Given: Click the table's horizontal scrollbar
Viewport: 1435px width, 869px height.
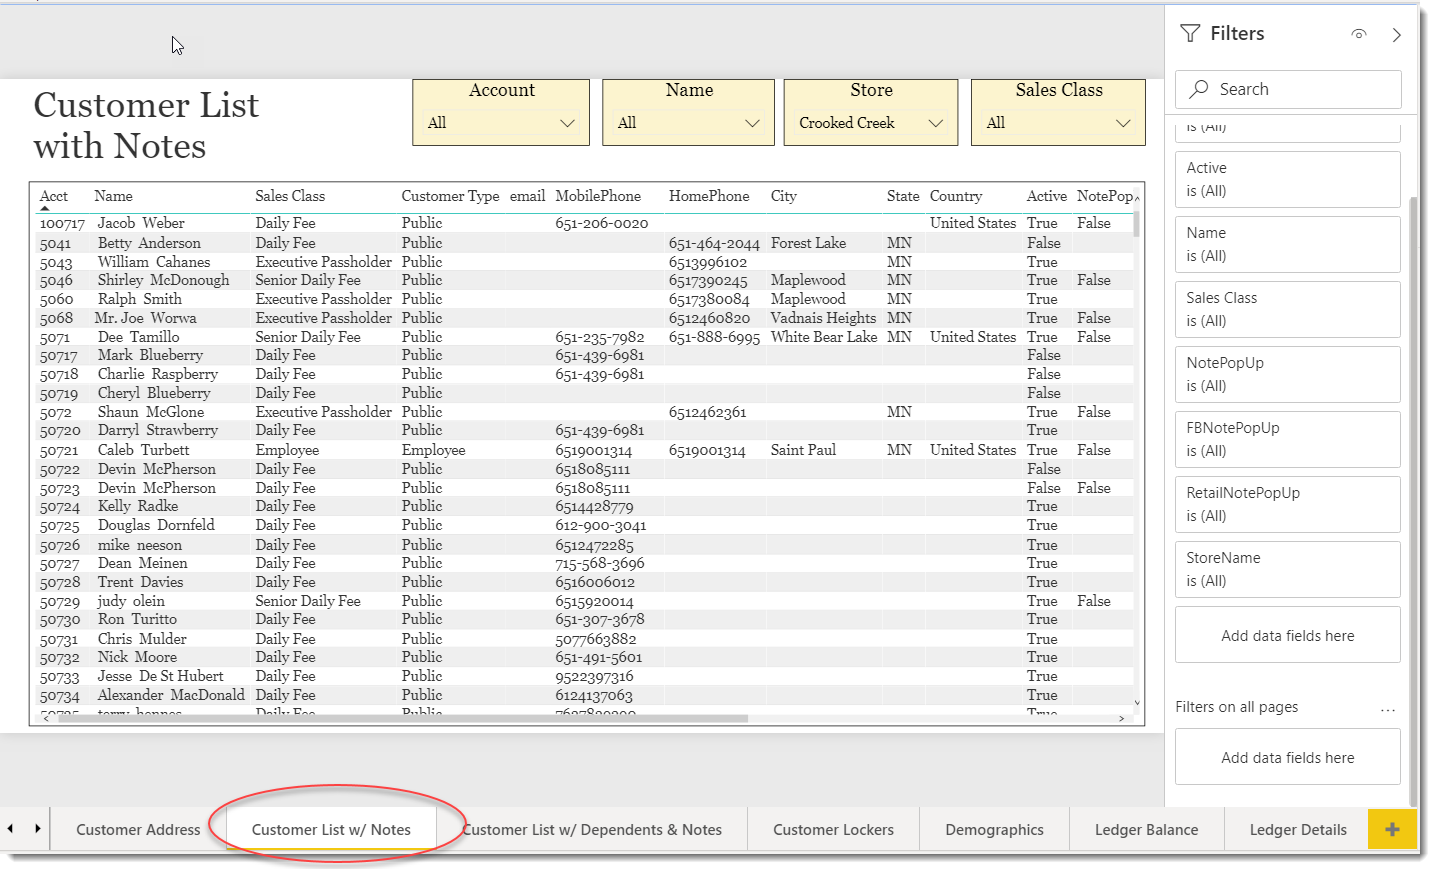Looking at the screenshot, I should [x=402, y=718].
